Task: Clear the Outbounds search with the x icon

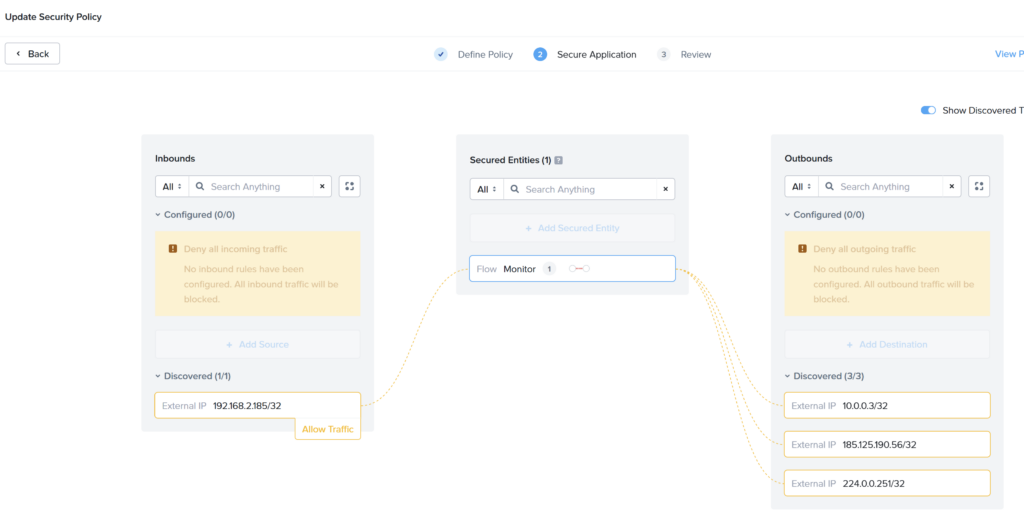Action: 952,186
